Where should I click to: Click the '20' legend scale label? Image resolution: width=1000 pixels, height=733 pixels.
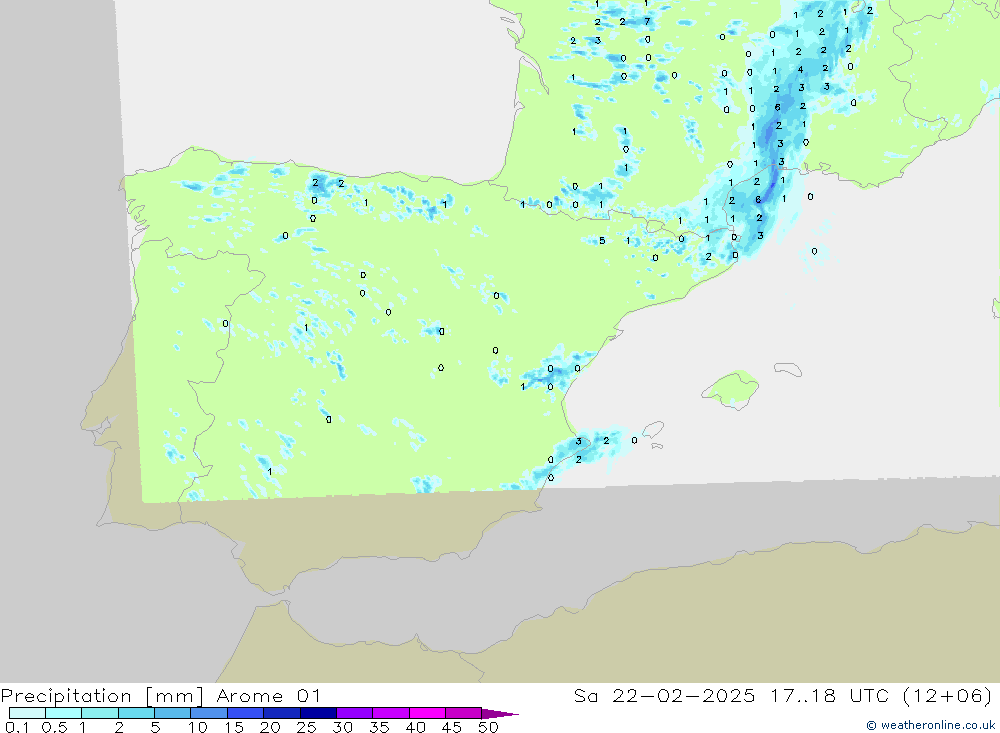270,727
